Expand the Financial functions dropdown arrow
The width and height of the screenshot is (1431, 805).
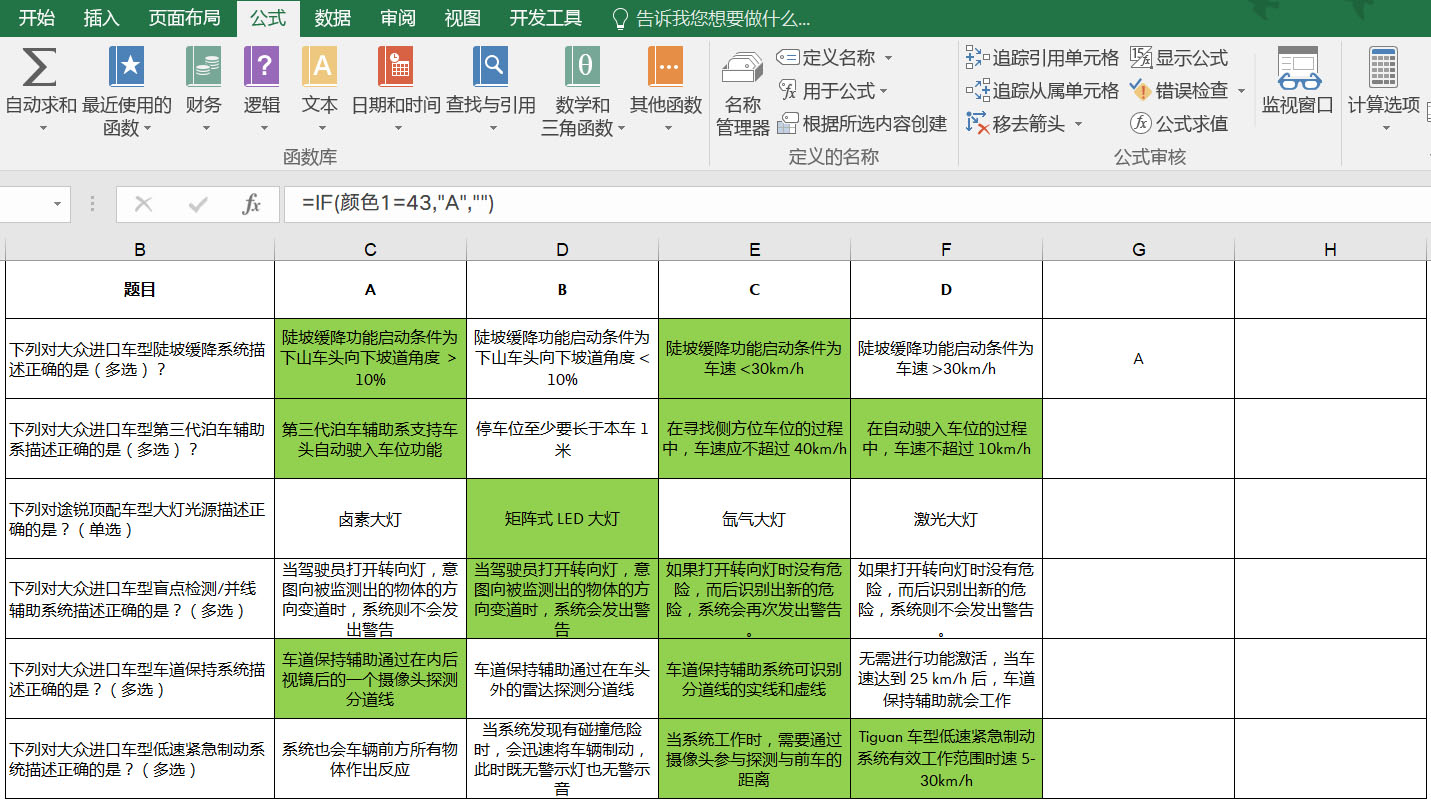(x=204, y=128)
